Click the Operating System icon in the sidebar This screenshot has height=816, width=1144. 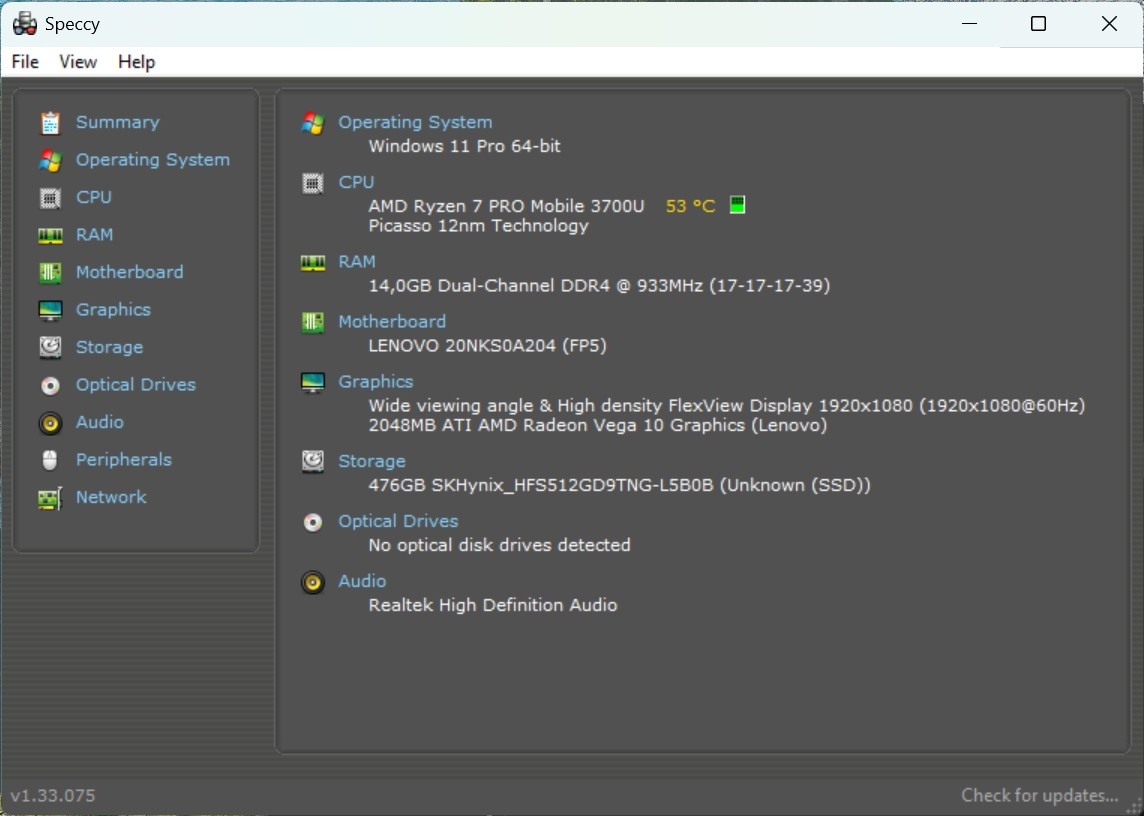click(x=51, y=160)
